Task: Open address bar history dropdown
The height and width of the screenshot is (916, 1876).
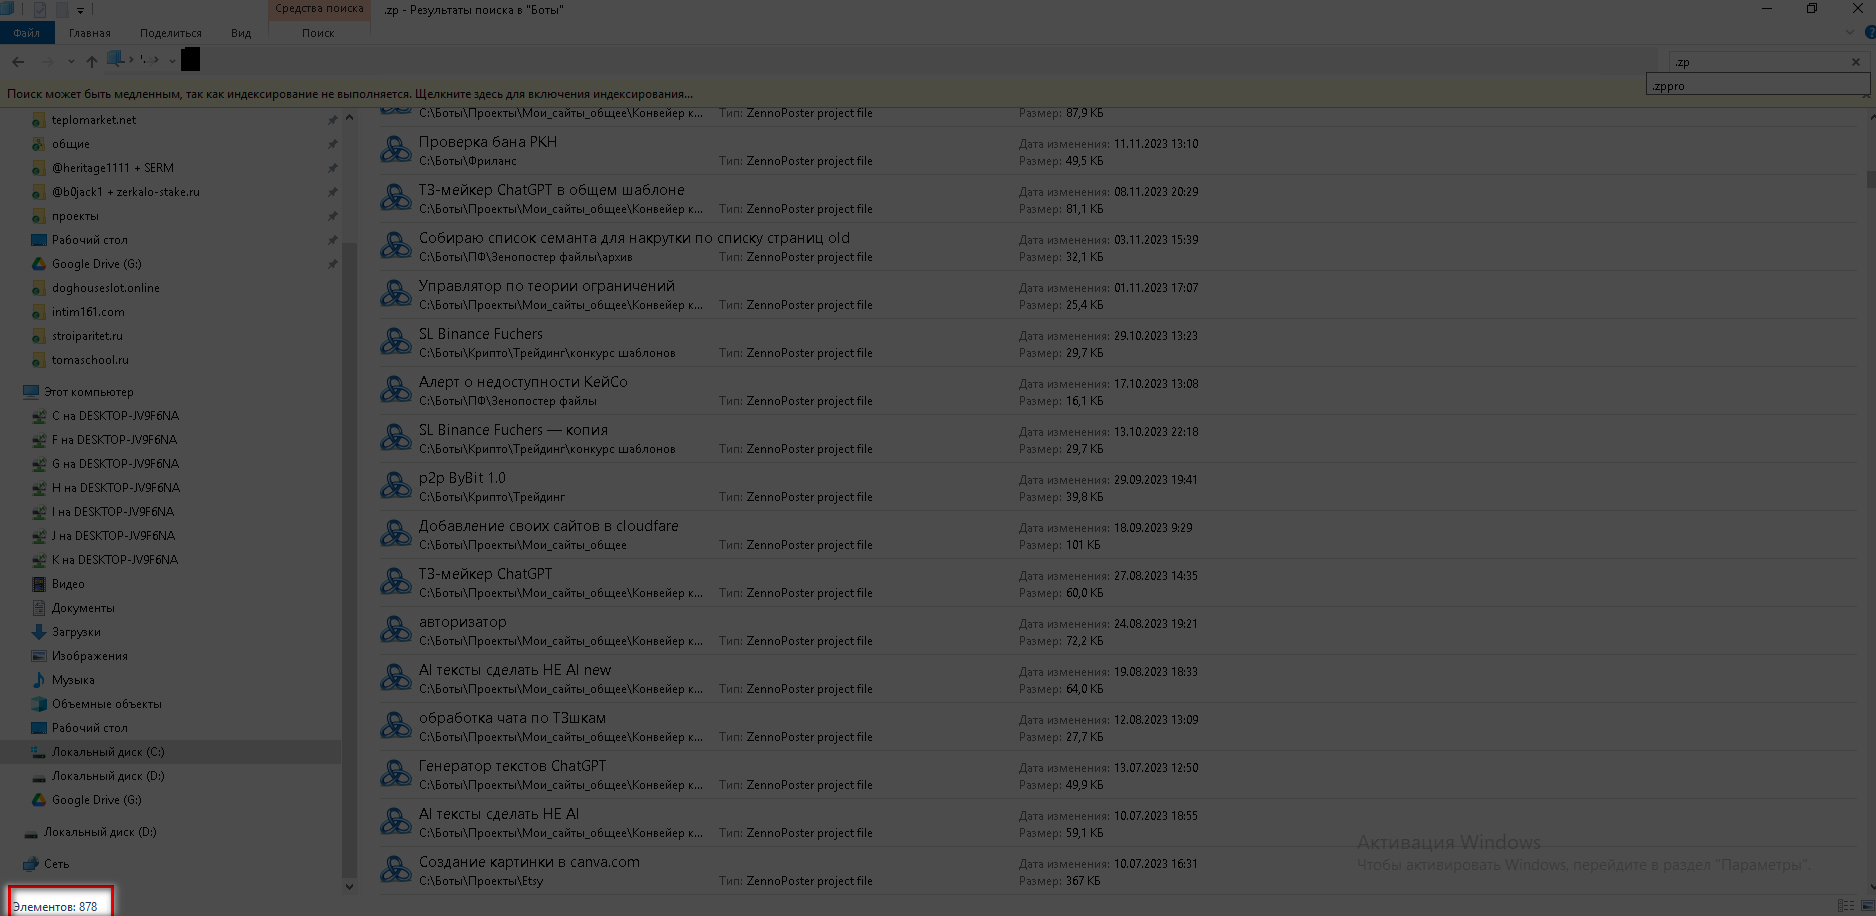Action: [x=172, y=61]
